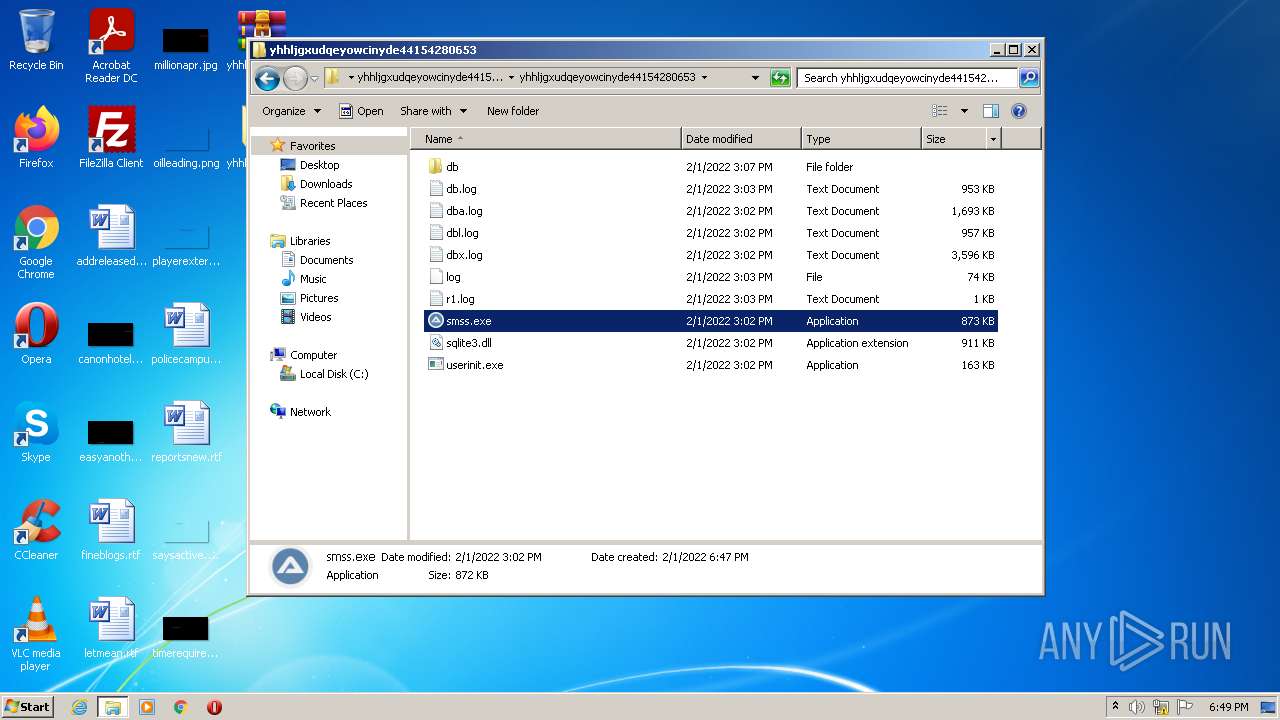
Task: Launch Google Chrome desktop shortcut
Action: point(36,243)
